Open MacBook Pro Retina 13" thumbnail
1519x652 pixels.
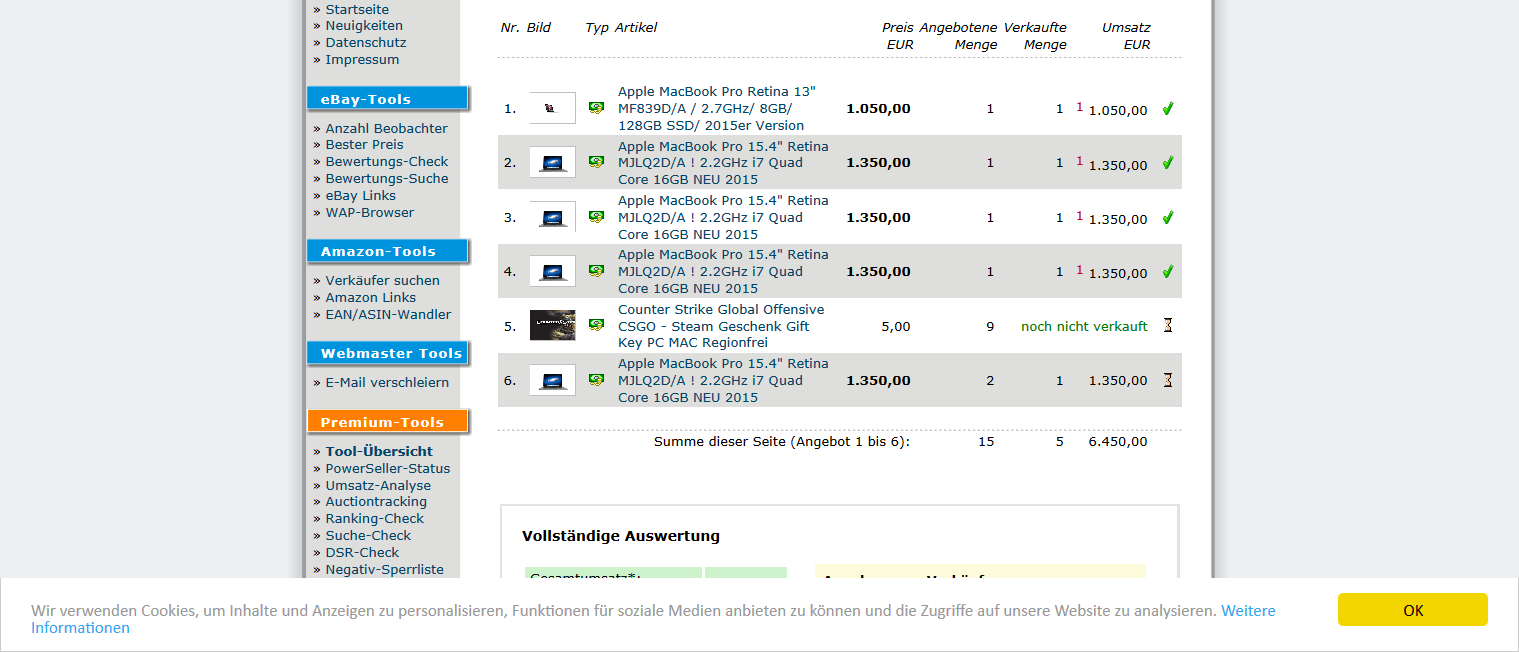pyautogui.click(x=552, y=108)
